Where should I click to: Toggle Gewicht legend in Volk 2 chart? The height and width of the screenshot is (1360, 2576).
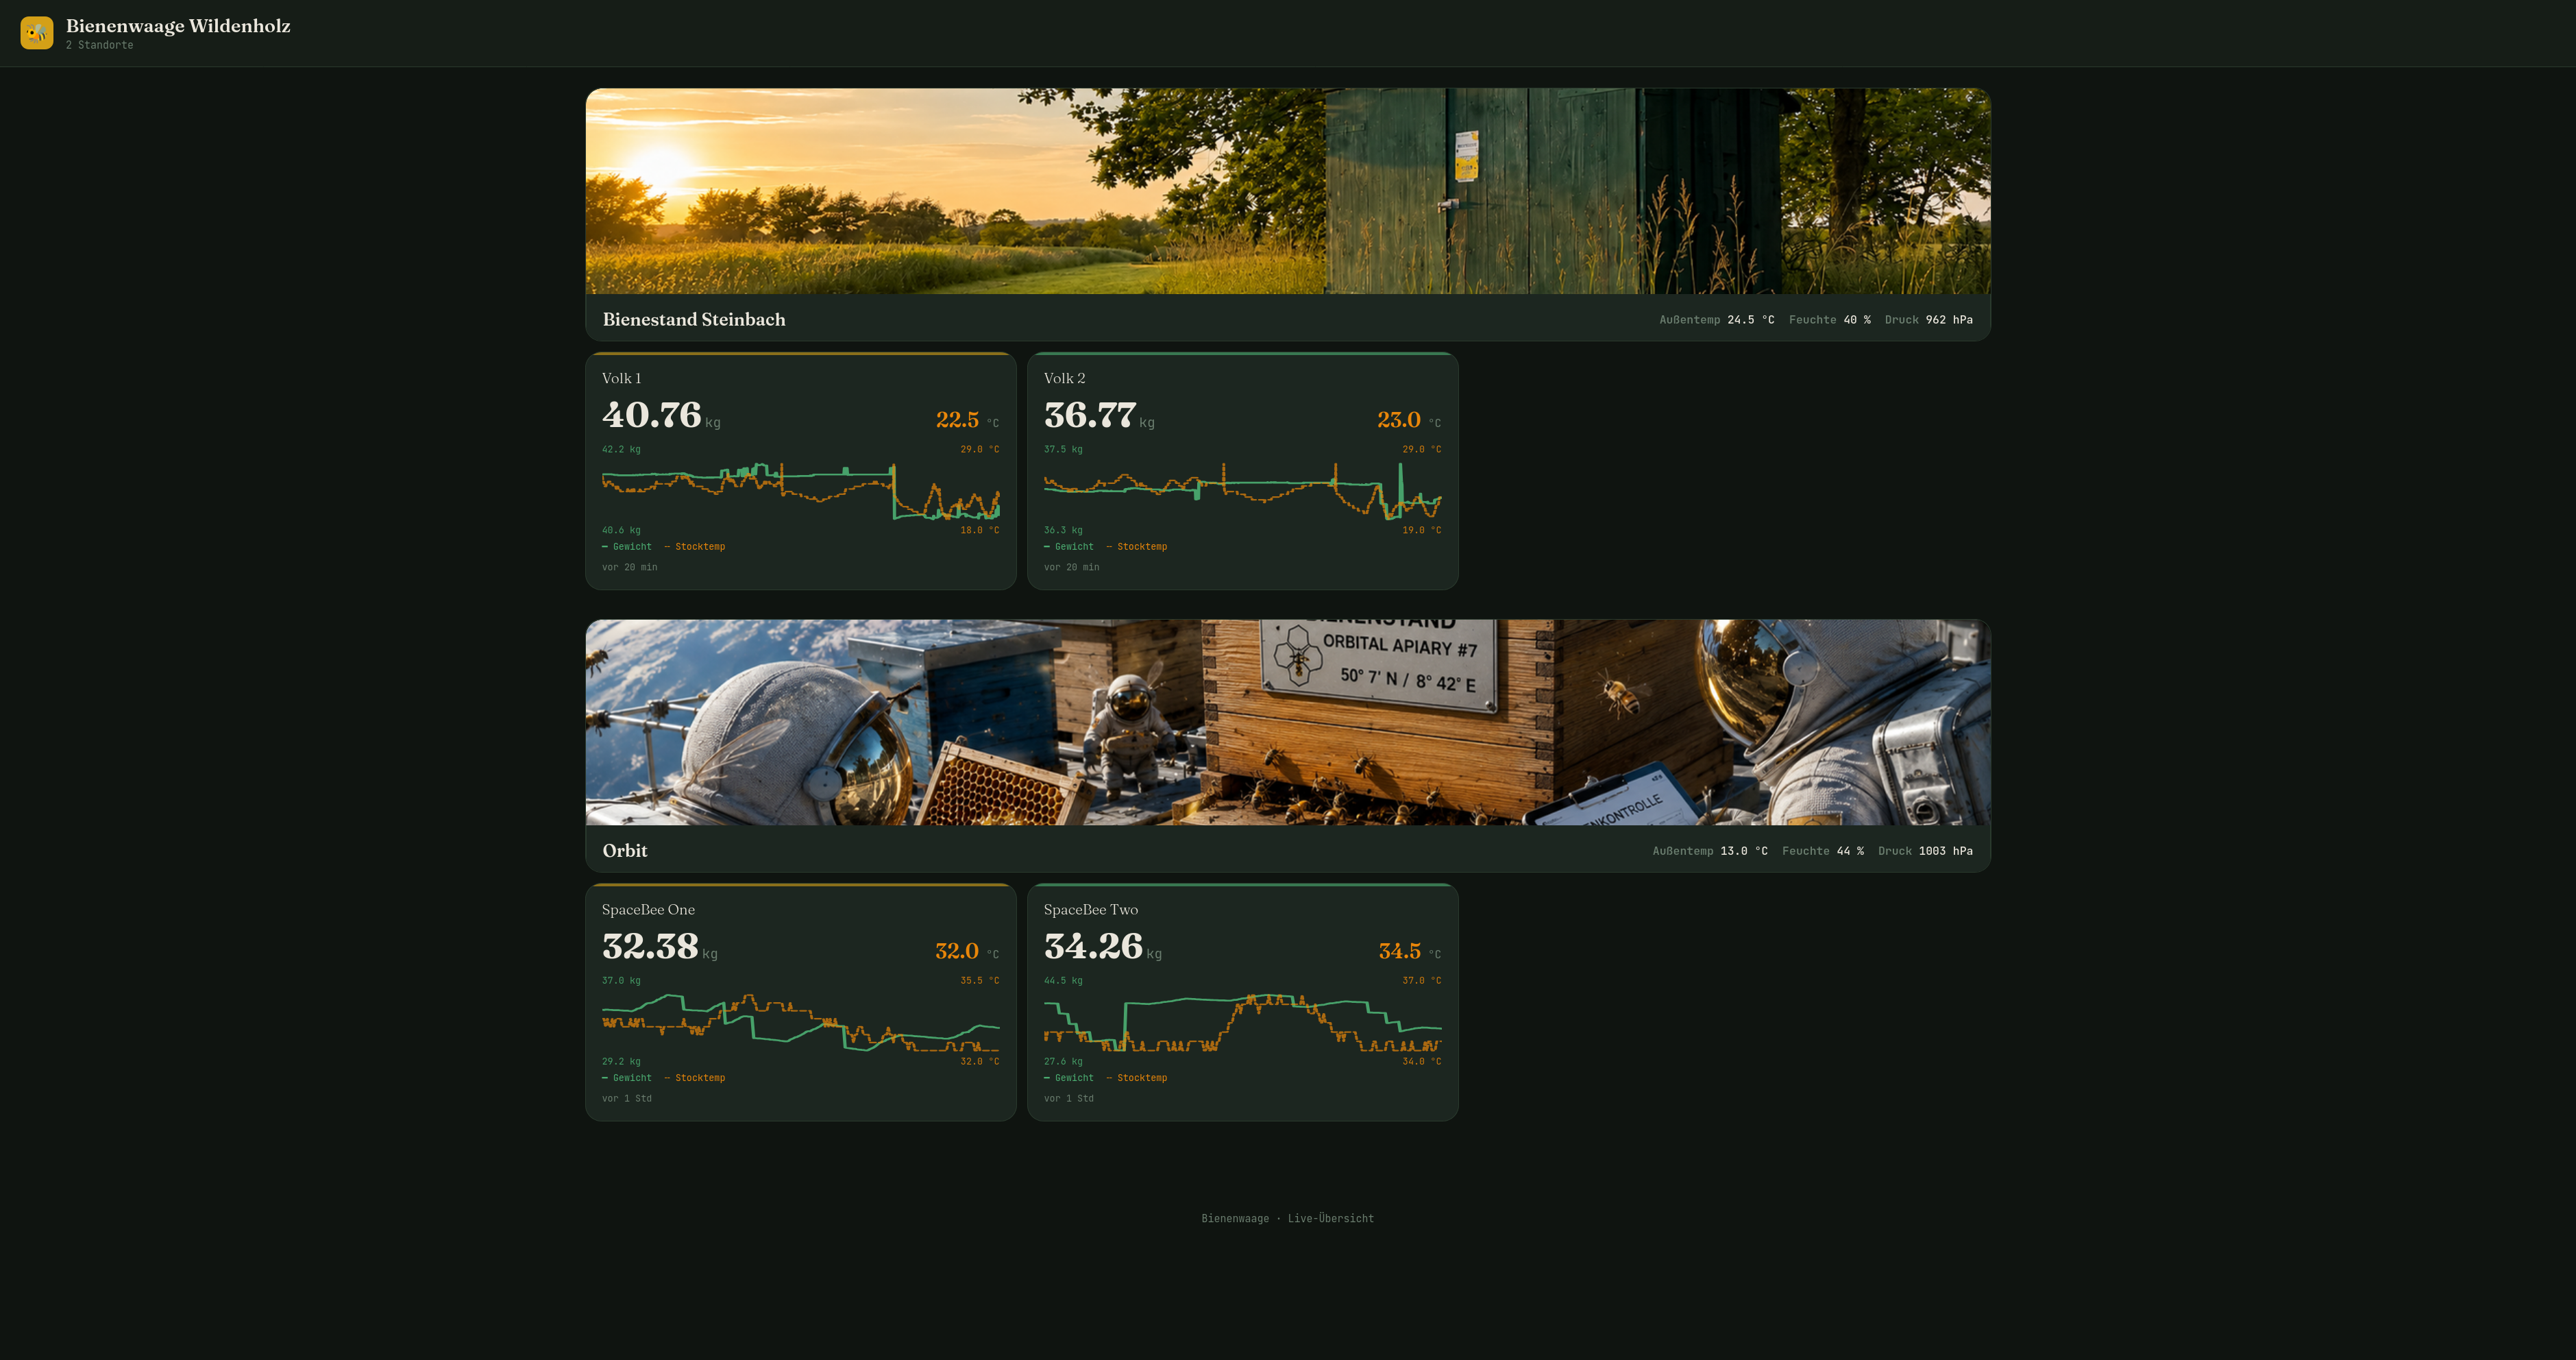(x=1069, y=547)
